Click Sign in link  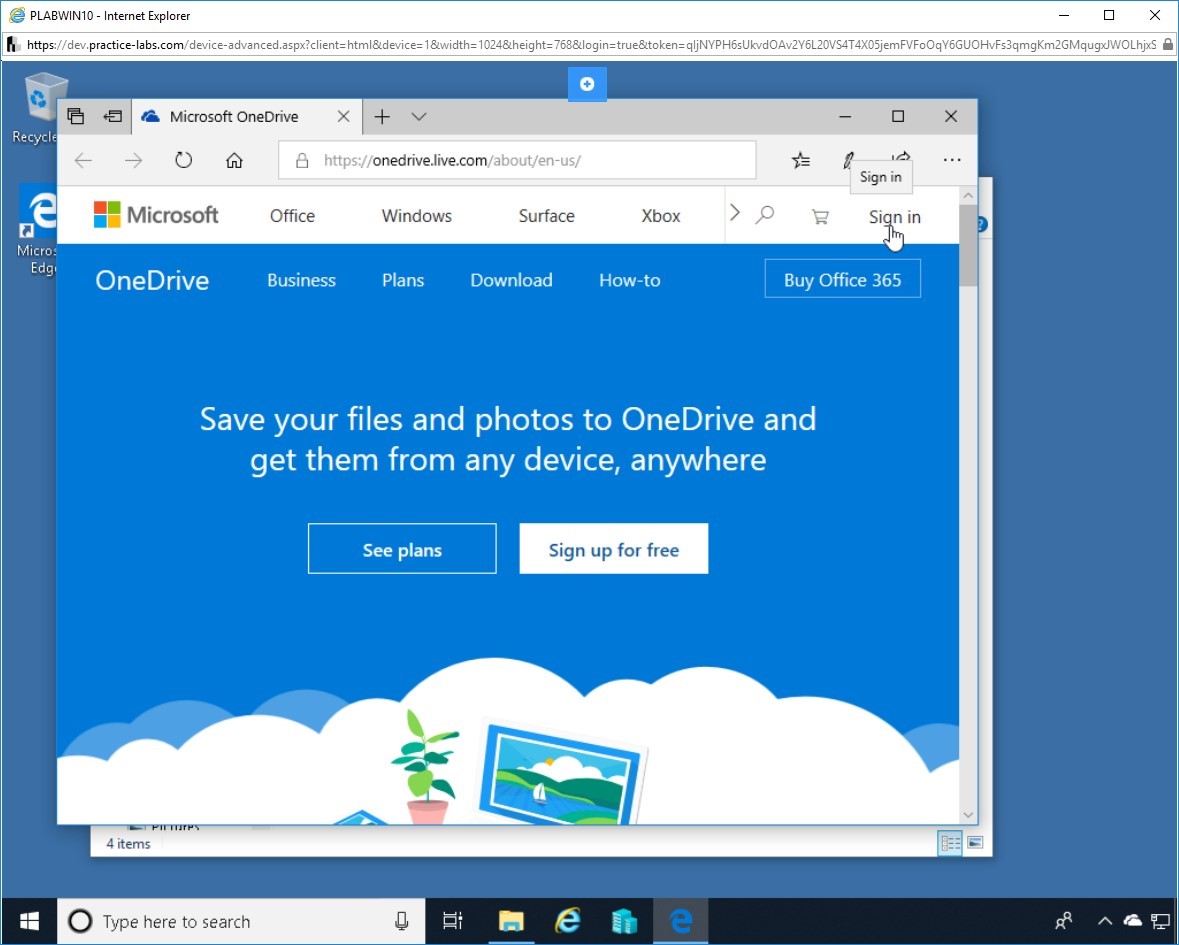(895, 217)
